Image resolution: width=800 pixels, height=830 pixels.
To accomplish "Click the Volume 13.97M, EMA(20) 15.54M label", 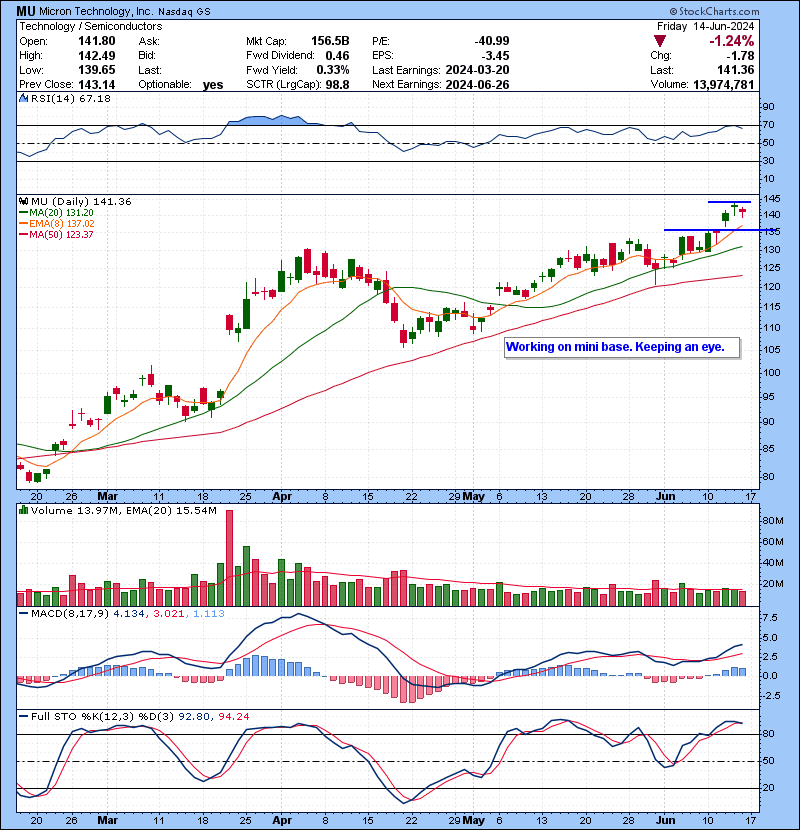I will tap(123, 511).
